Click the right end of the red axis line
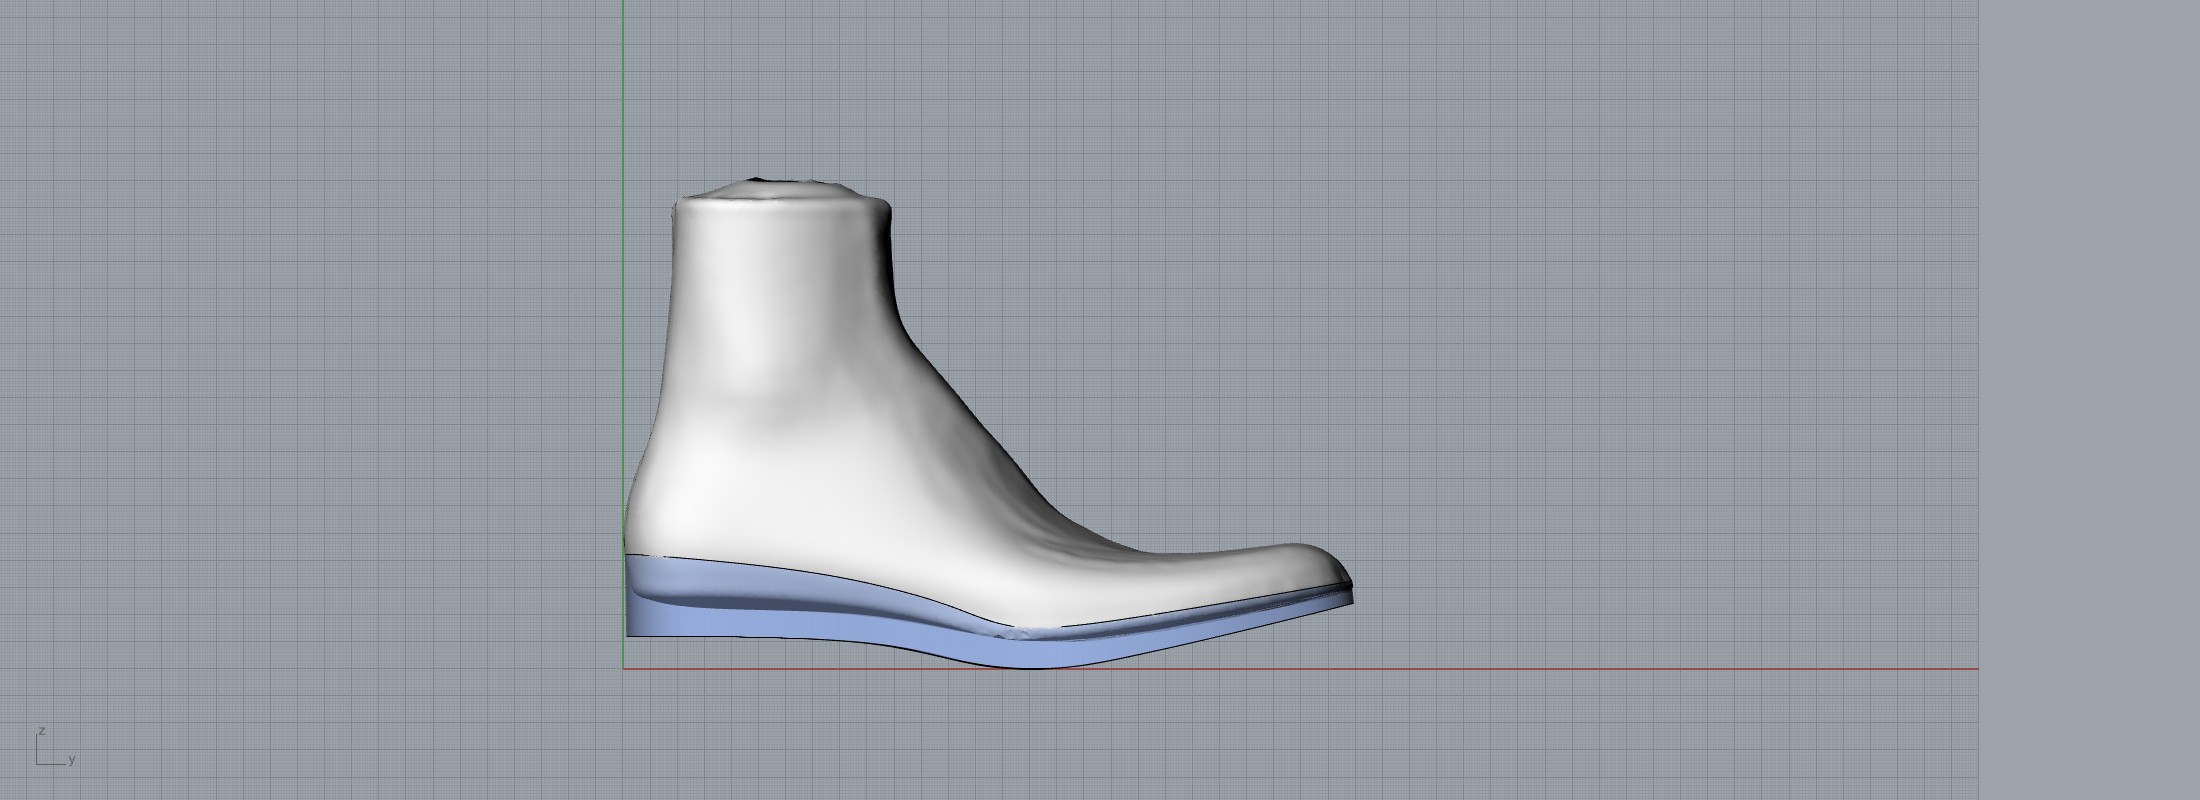Screen dimensions: 2200x800 click(x=1974, y=668)
